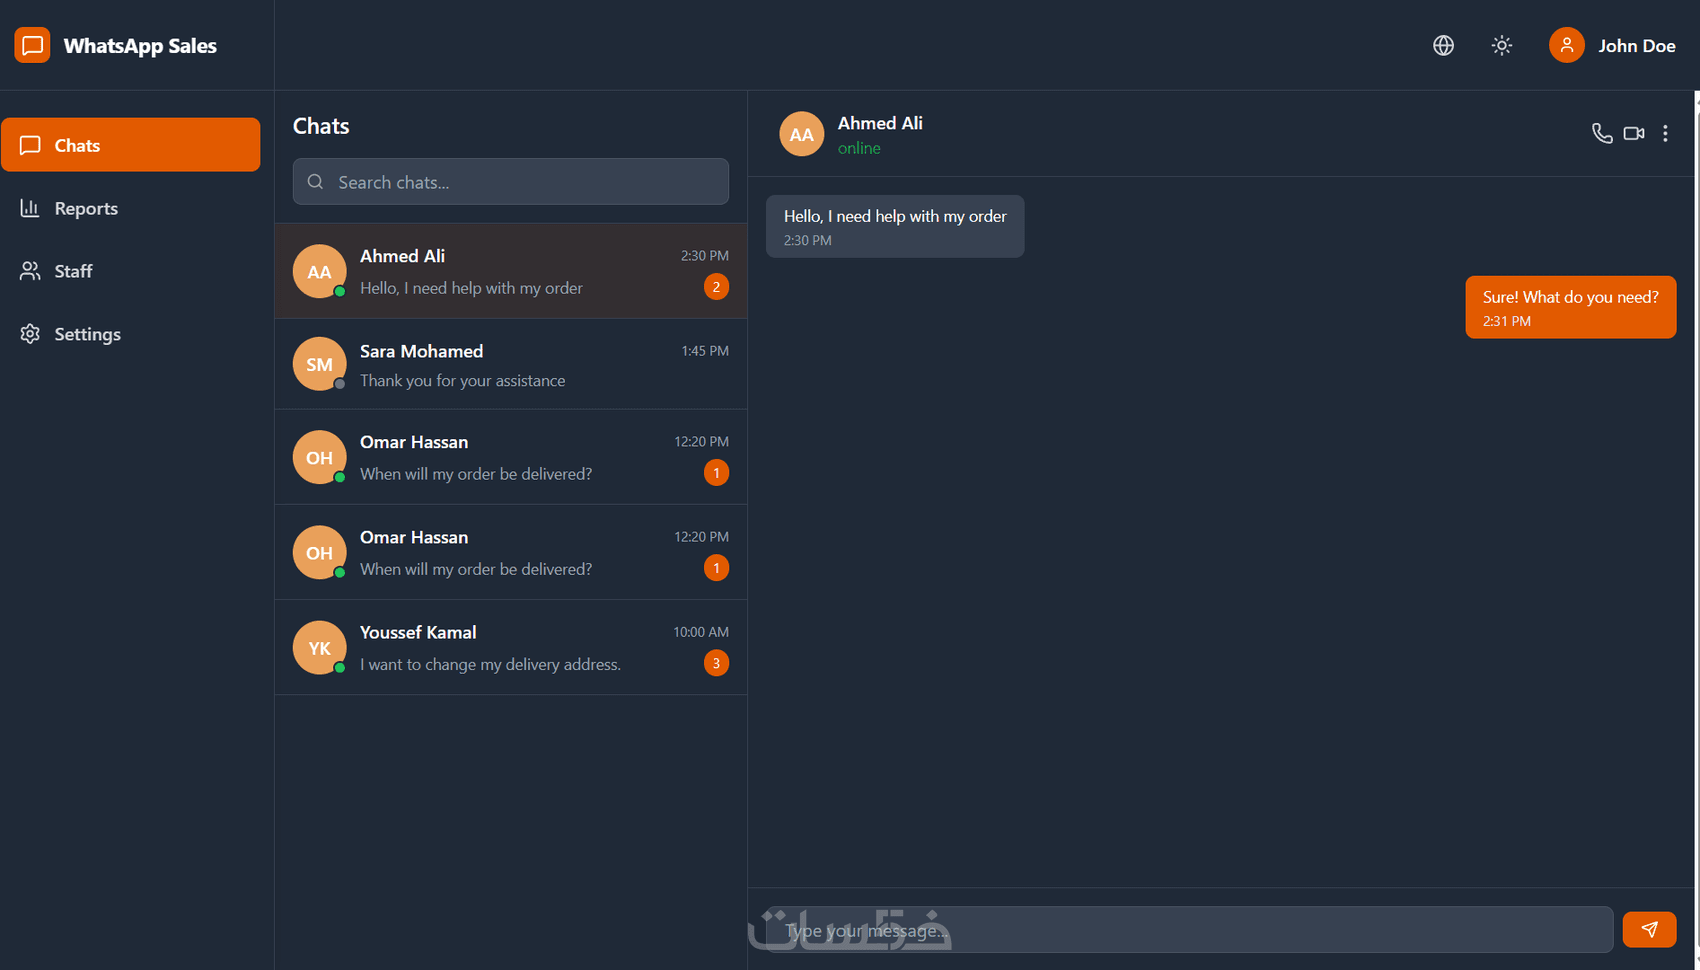Click the orange WhatsApp Sales logo icon
Screen dimensions: 1700x970
32,45
